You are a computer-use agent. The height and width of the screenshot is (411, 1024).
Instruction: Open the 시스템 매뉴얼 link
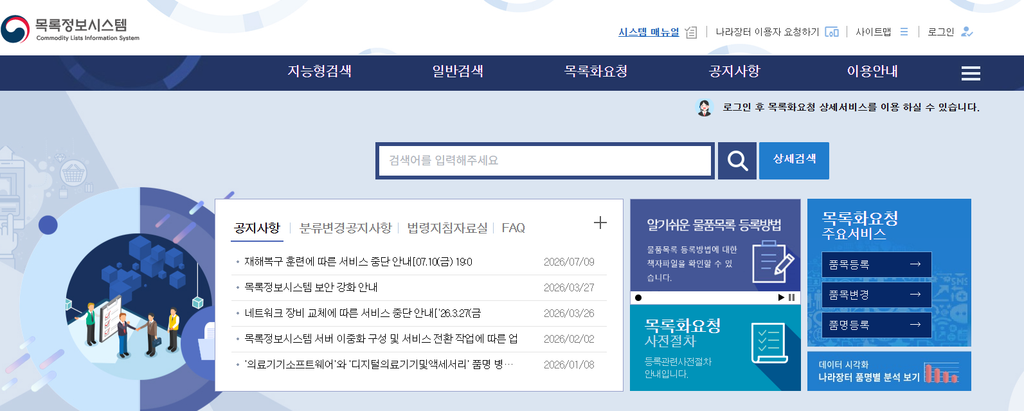point(648,31)
